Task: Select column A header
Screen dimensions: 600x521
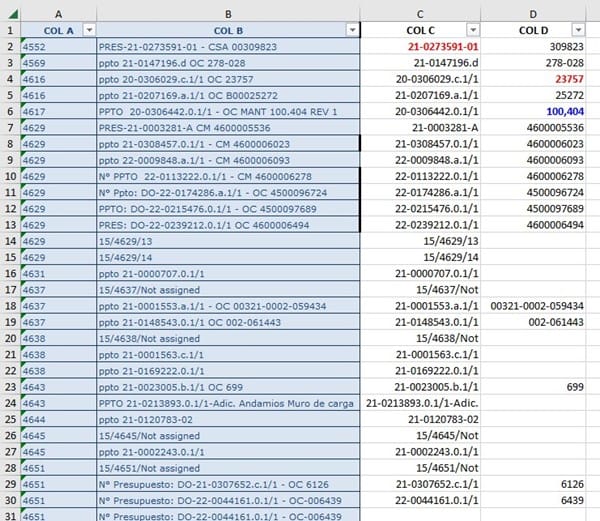Action: [59, 14]
